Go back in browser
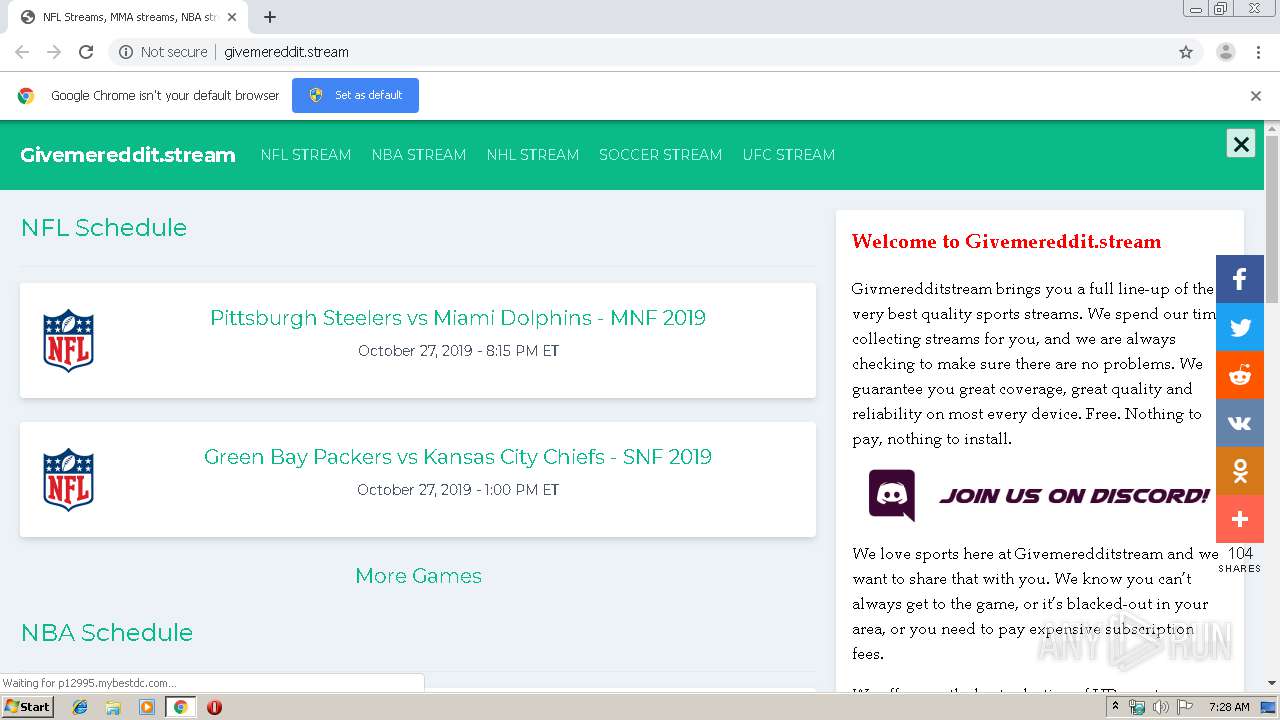 click(22, 52)
